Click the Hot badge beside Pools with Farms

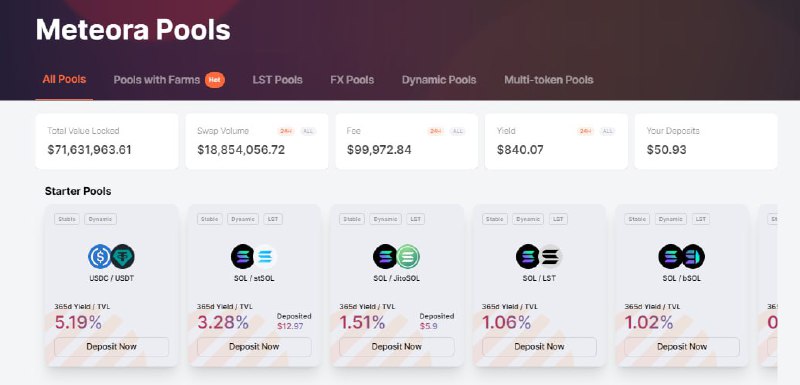[x=215, y=80]
